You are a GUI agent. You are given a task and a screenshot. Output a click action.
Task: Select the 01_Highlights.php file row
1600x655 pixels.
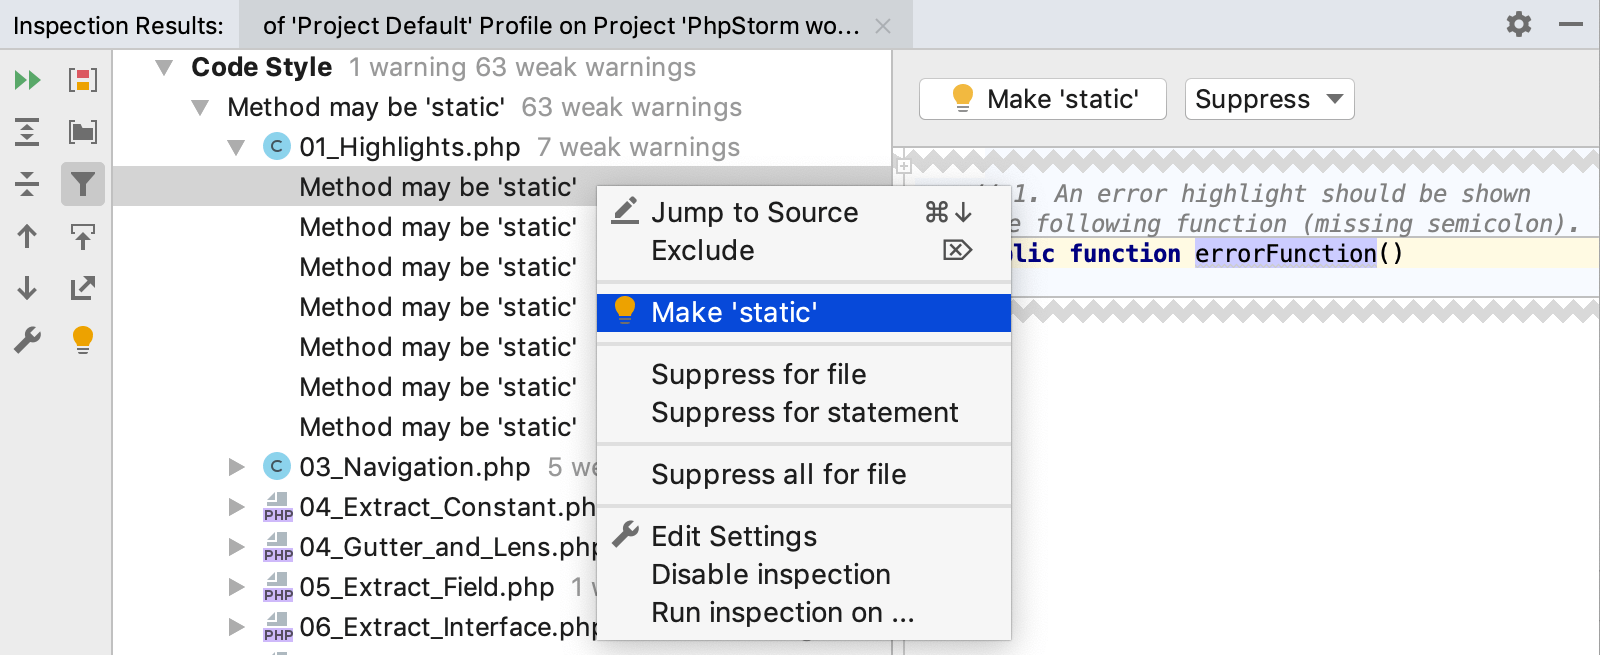[x=502, y=147]
